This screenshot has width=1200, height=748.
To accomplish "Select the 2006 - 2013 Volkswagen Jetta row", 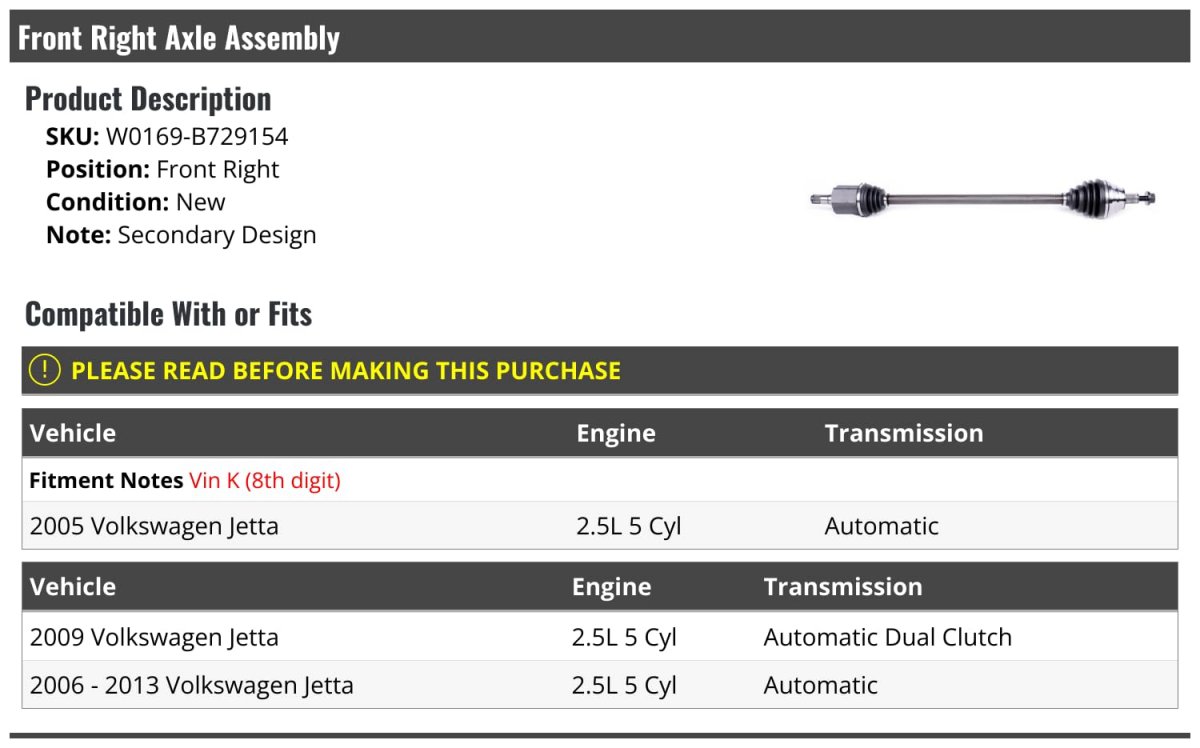I will pyautogui.click(x=600, y=685).
